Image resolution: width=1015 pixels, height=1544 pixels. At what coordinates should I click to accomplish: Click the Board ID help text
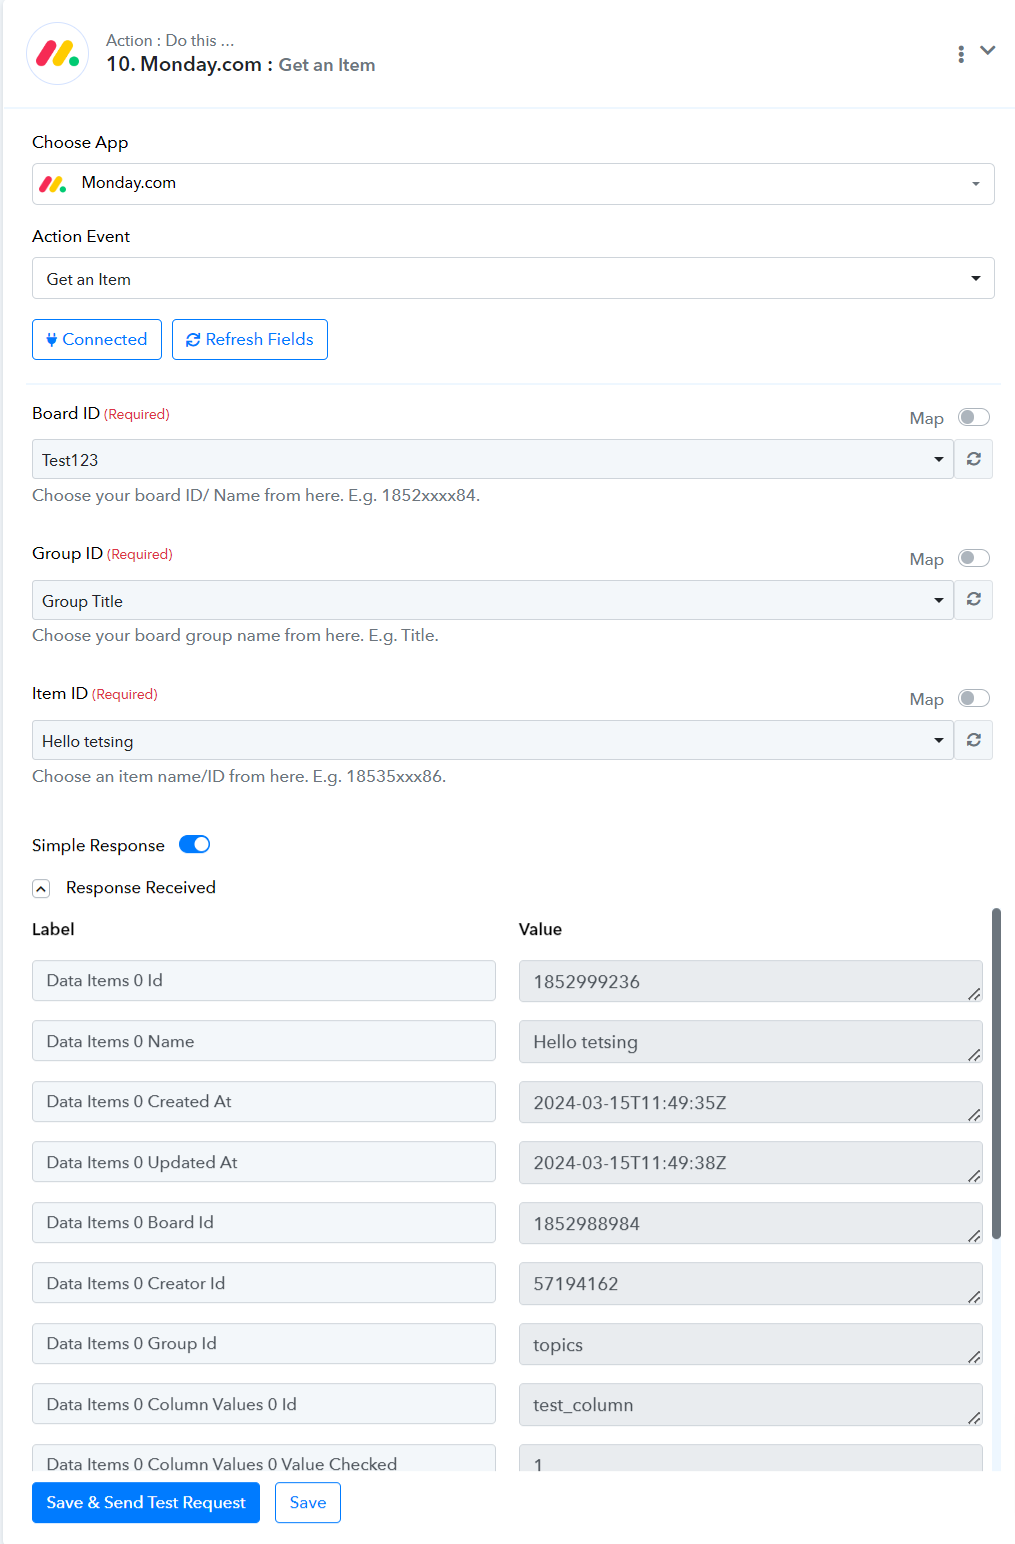pyautogui.click(x=256, y=495)
